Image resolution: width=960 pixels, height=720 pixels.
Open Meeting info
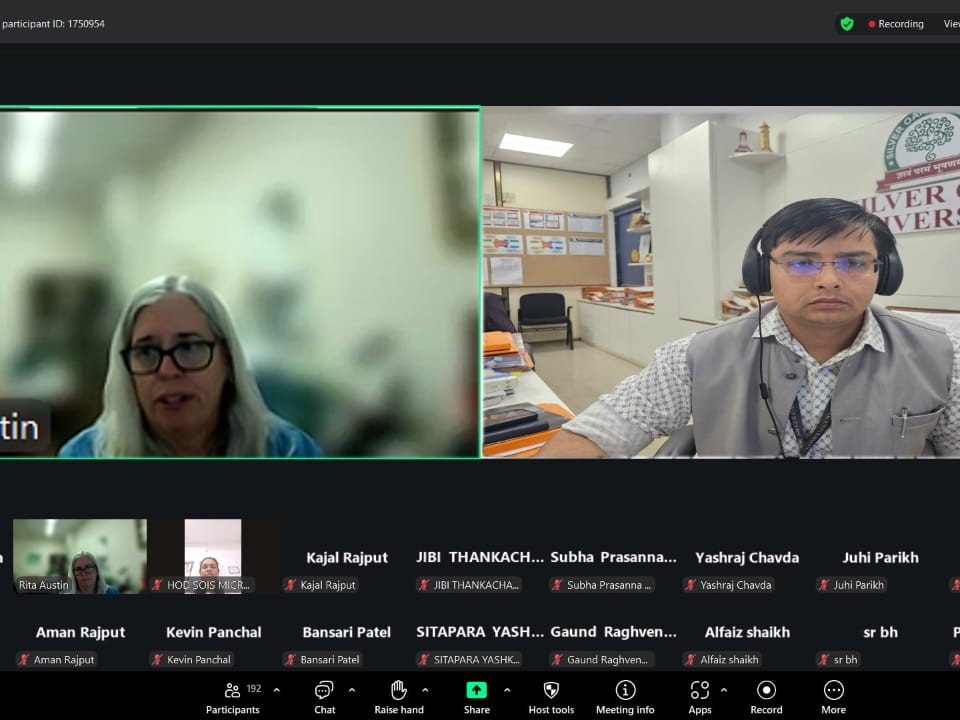625,691
